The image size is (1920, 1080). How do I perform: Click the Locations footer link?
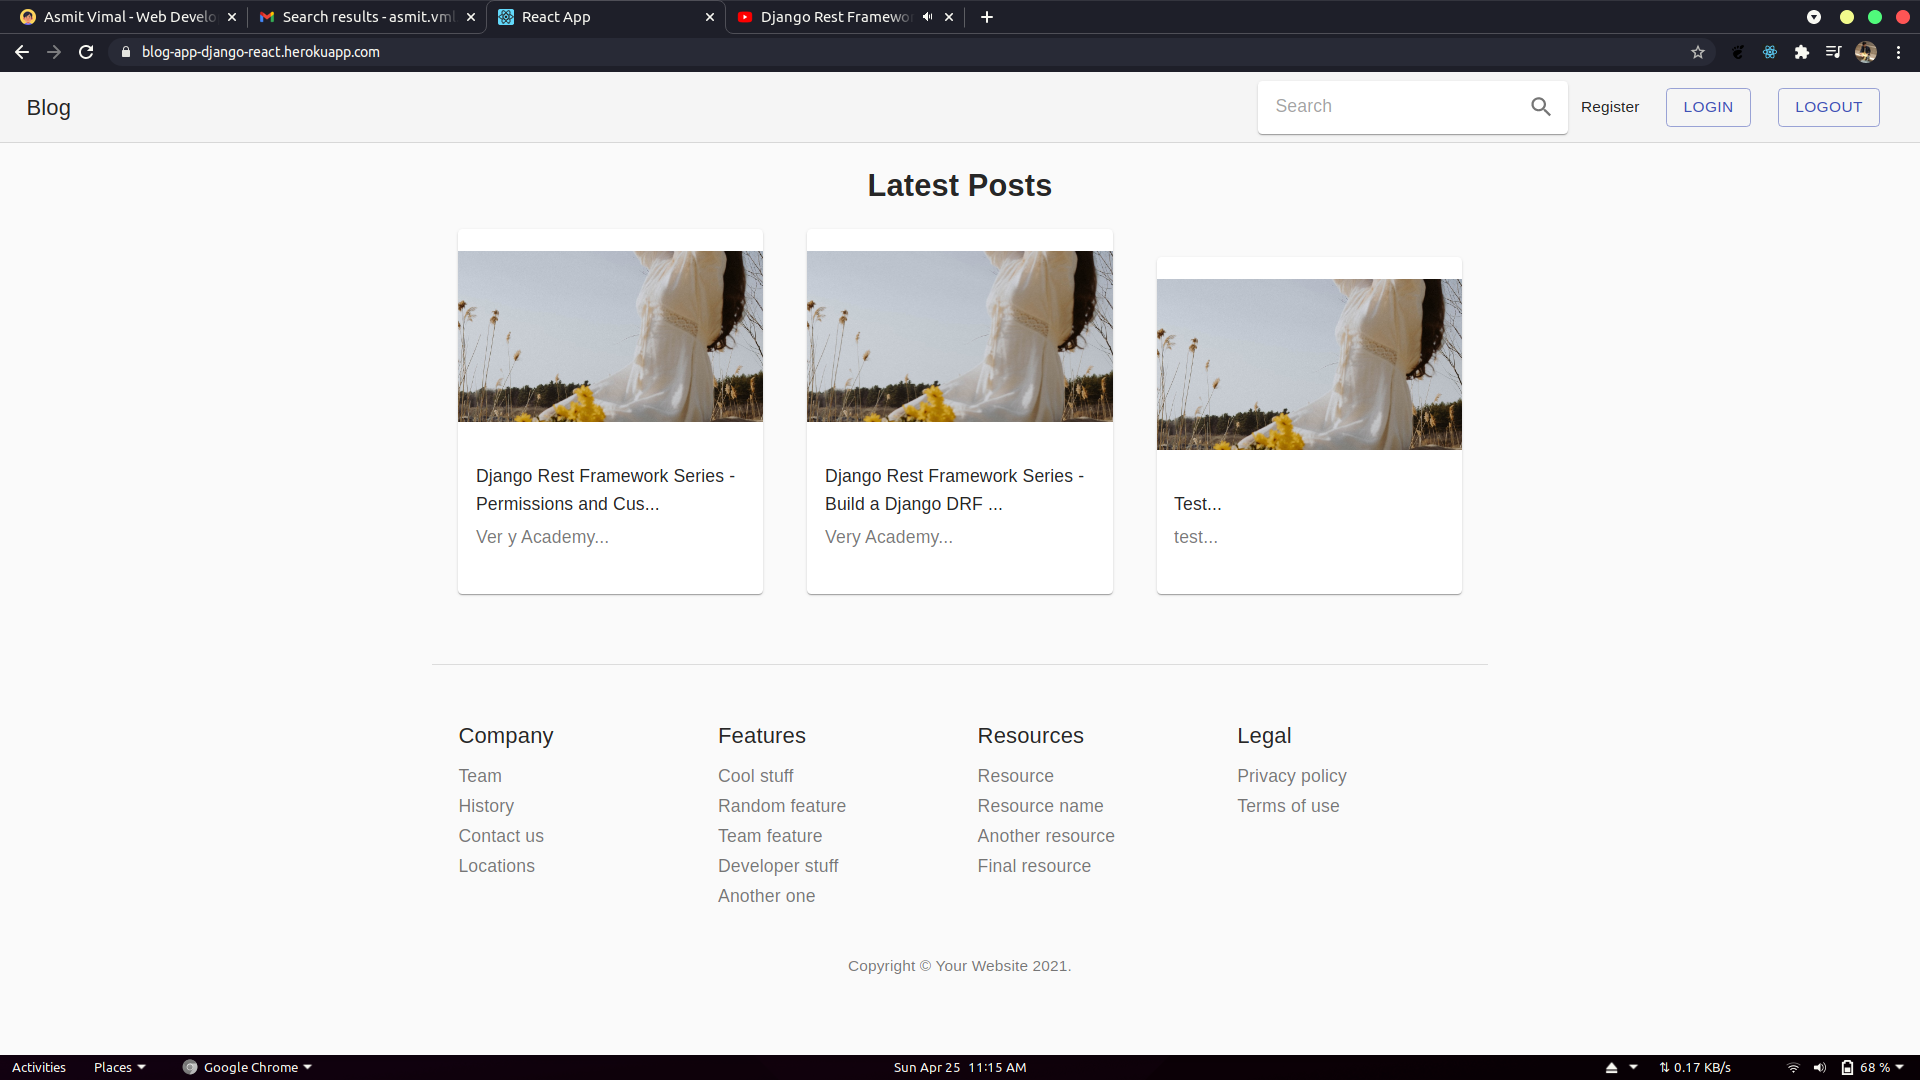click(x=496, y=866)
